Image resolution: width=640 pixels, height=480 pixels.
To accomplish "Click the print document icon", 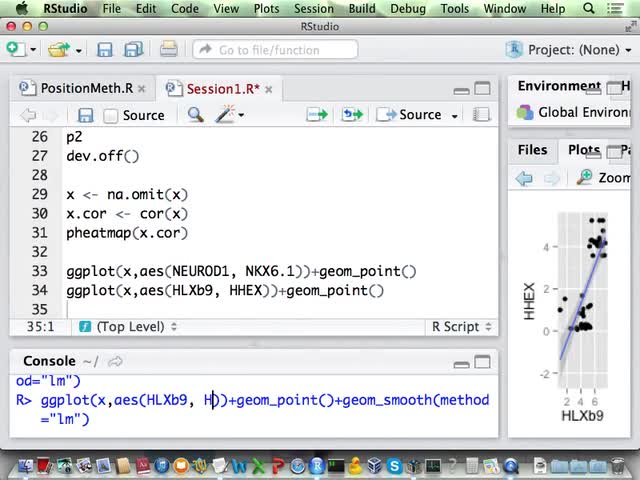I will pos(169,49).
